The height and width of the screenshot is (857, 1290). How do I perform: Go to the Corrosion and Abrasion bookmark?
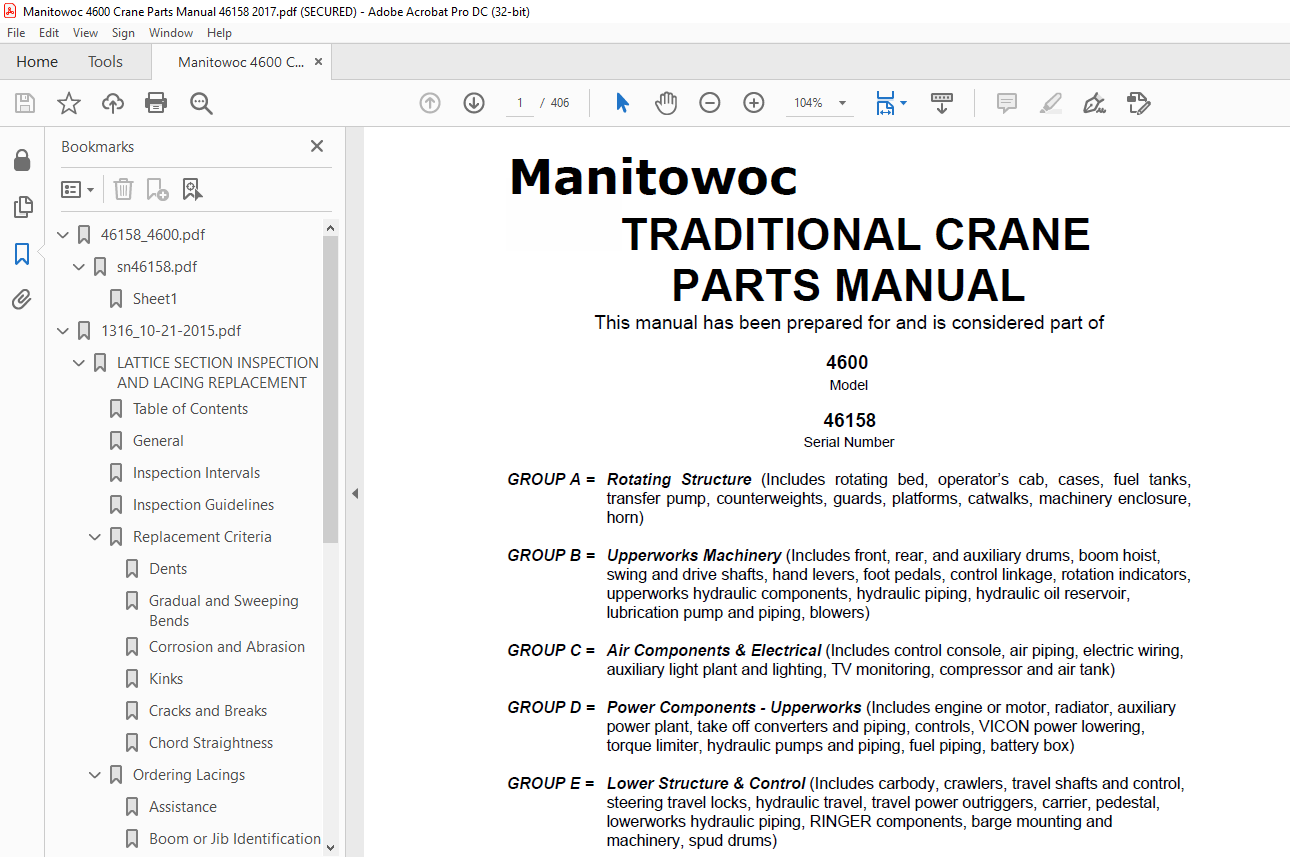[227, 647]
